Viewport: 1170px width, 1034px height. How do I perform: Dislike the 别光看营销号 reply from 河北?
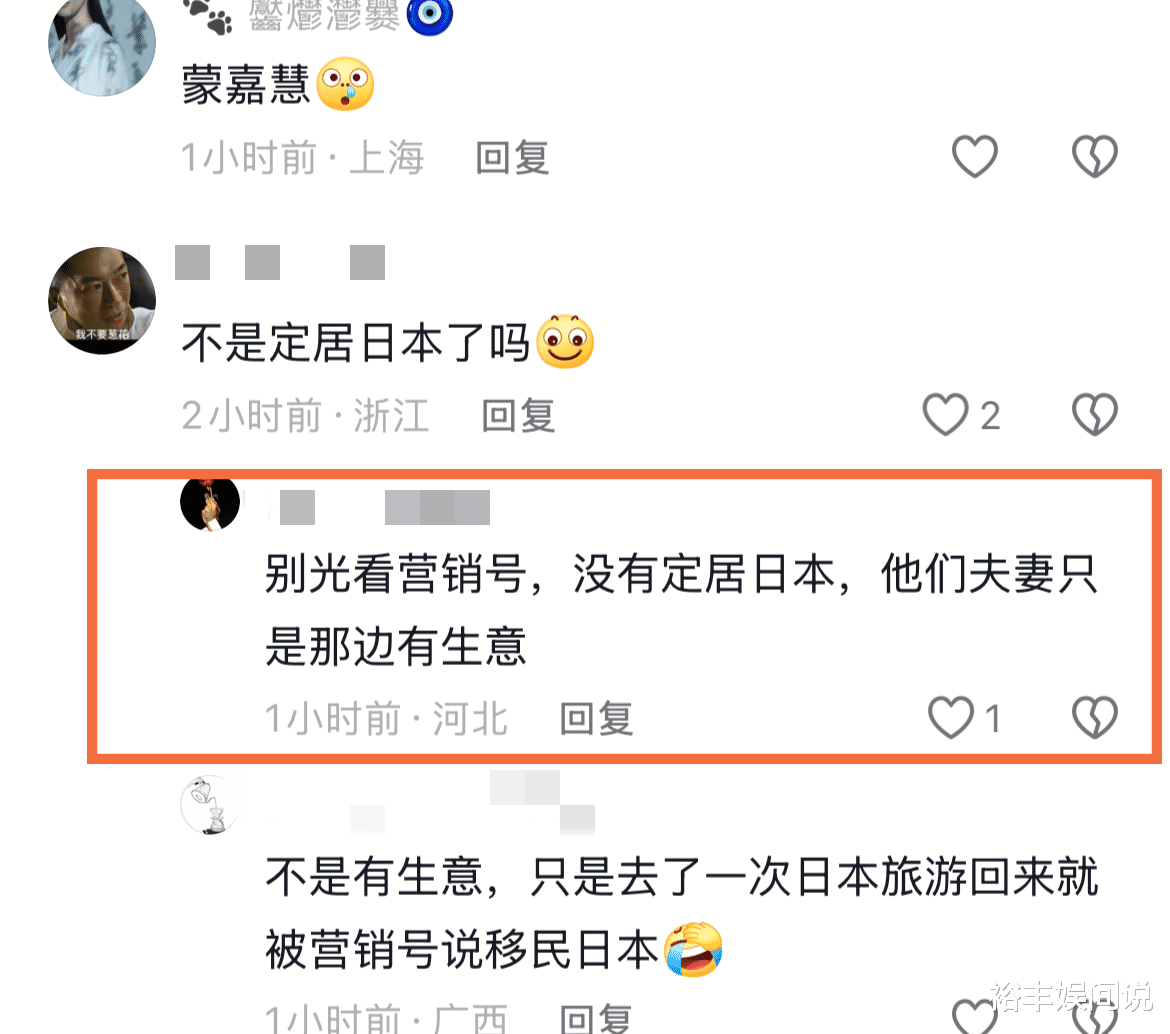click(1095, 718)
